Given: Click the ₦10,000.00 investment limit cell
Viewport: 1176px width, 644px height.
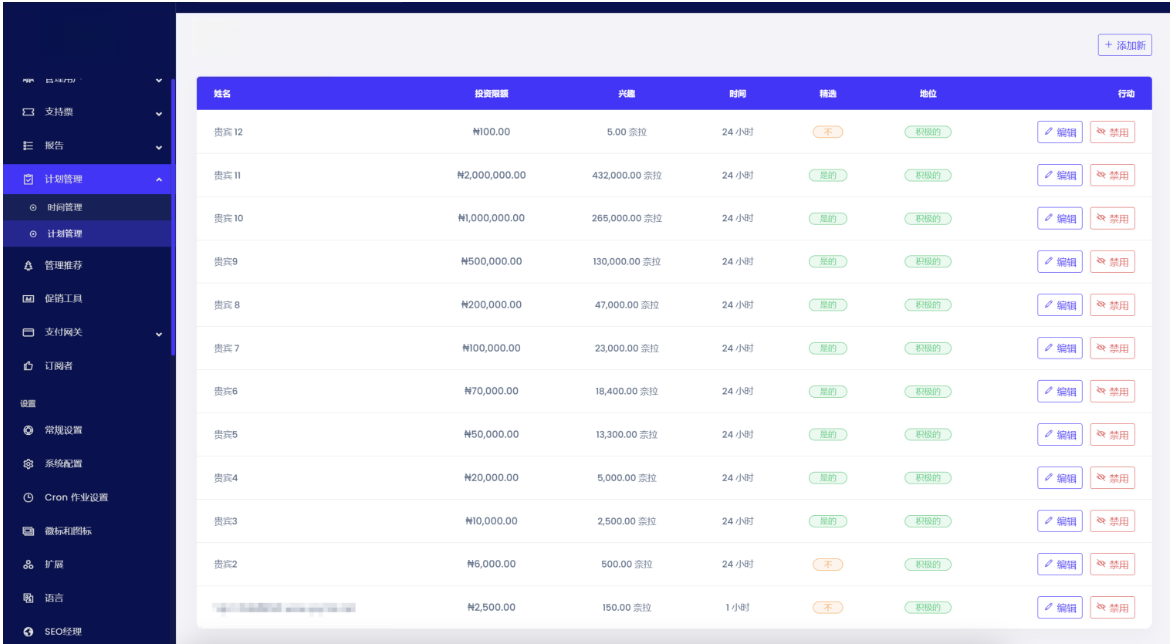Looking at the screenshot, I should coord(491,521).
